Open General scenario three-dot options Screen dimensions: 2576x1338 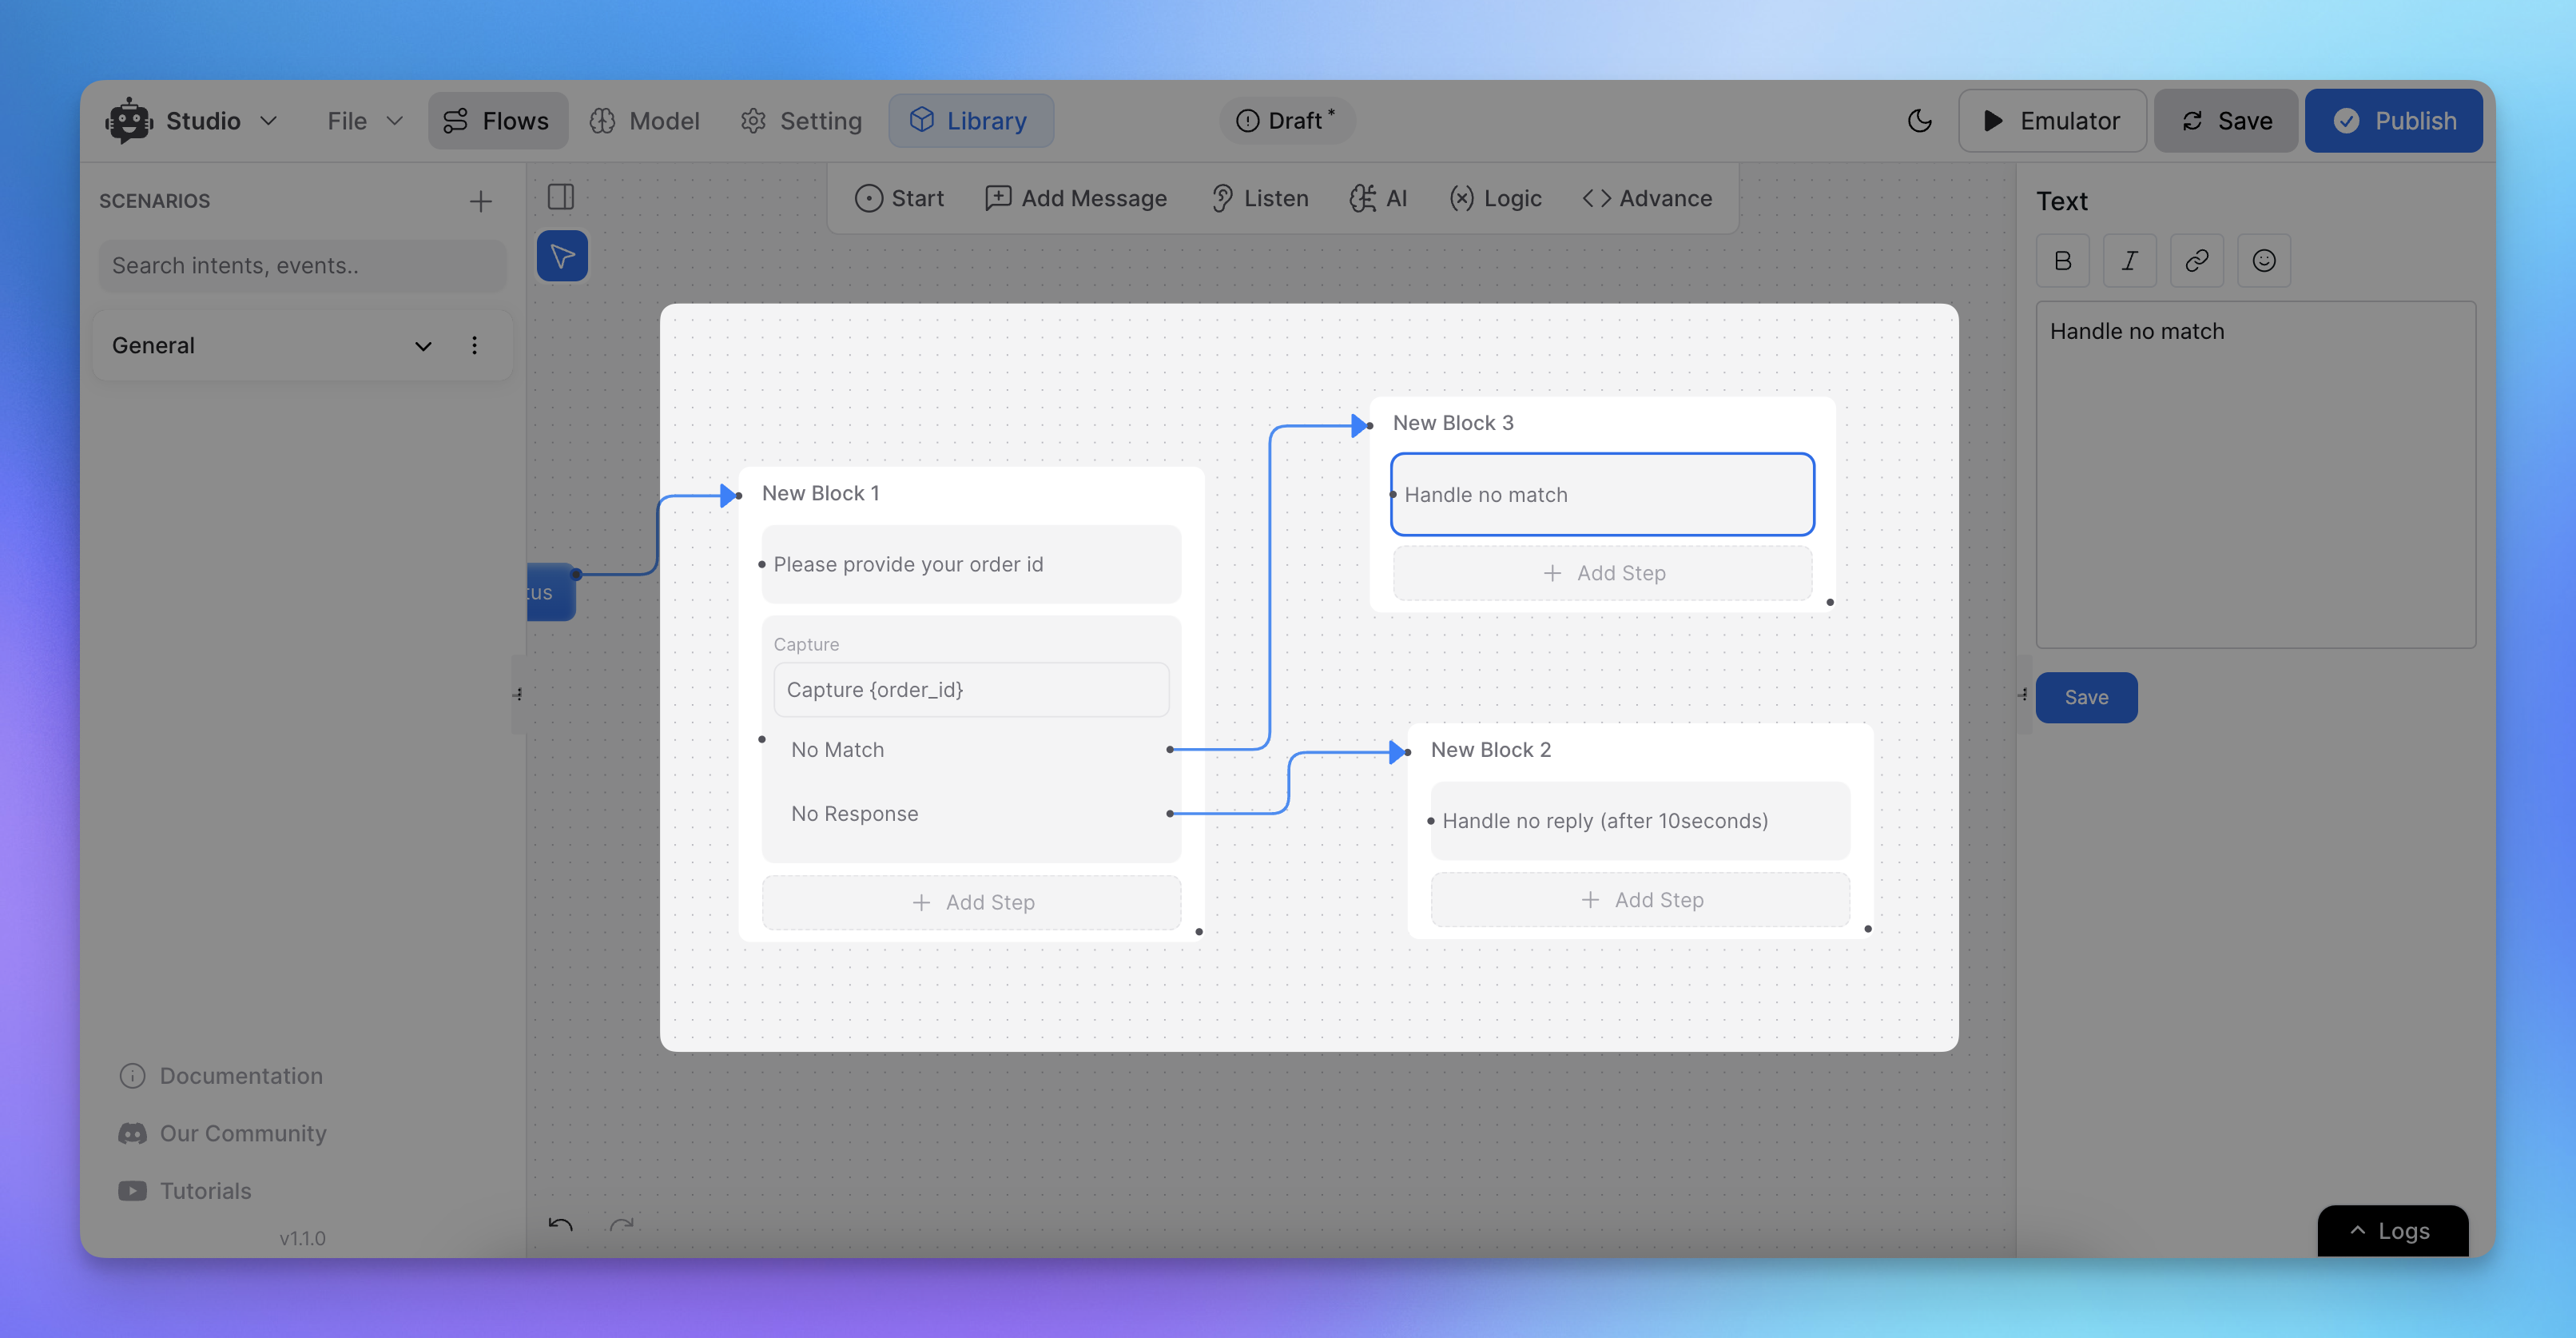click(474, 346)
